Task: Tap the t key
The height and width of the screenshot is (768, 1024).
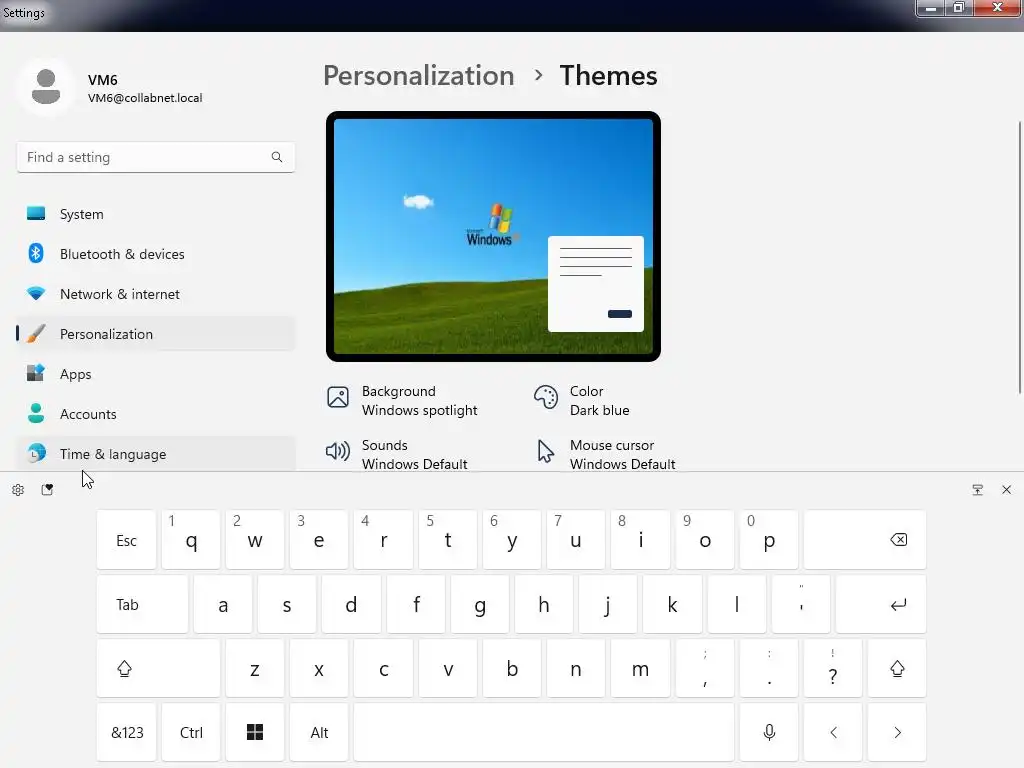Action: (x=447, y=540)
